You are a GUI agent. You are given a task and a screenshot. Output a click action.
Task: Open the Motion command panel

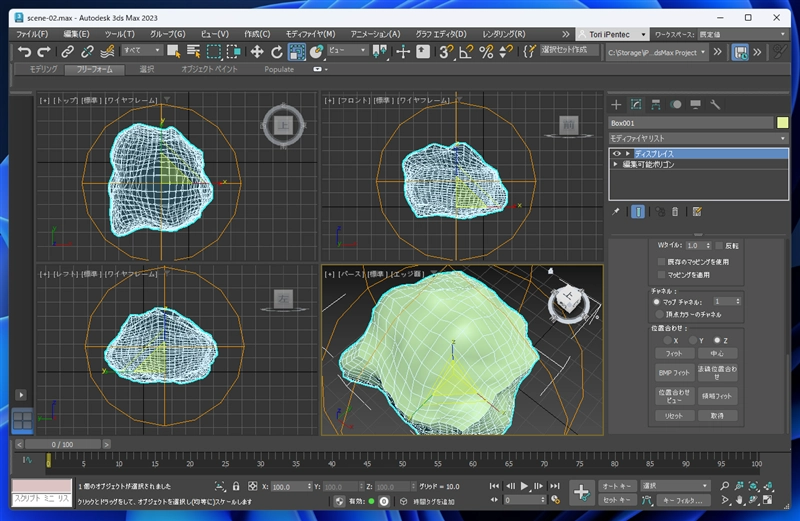click(676, 105)
